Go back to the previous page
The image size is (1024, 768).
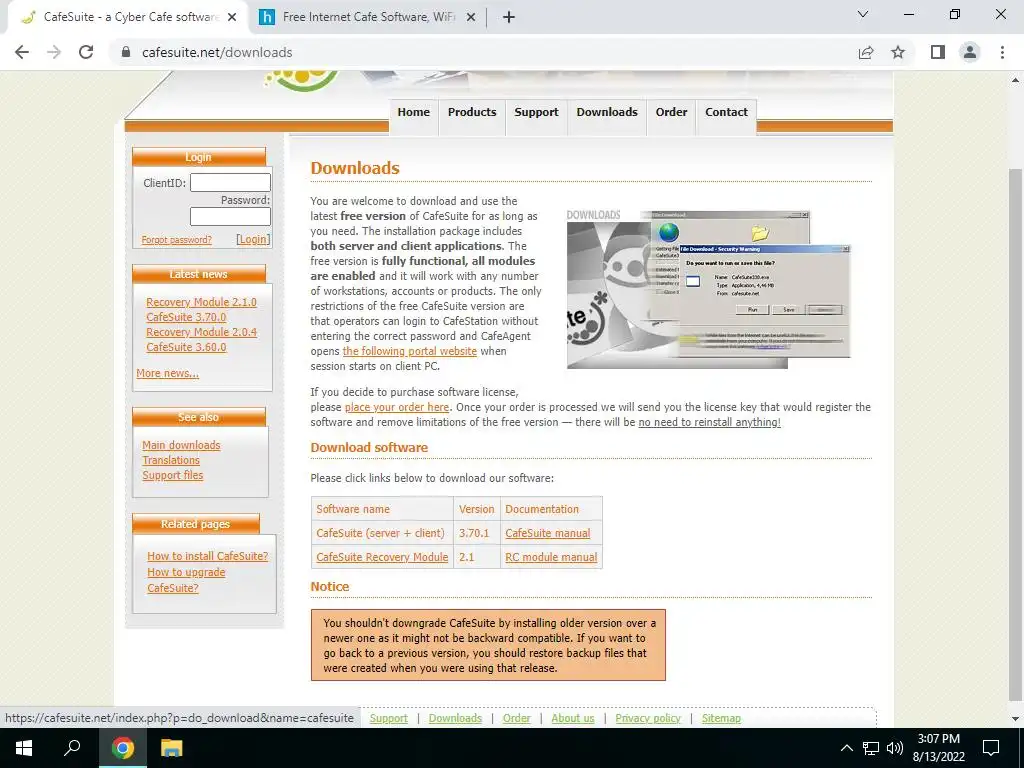pos(22,52)
